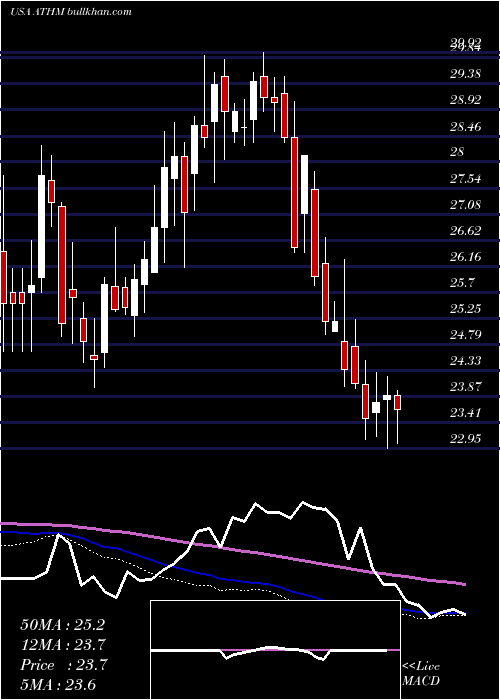Click the <<Live MACD label
Viewport: 500px width, 700px height.
[x=421, y=673]
